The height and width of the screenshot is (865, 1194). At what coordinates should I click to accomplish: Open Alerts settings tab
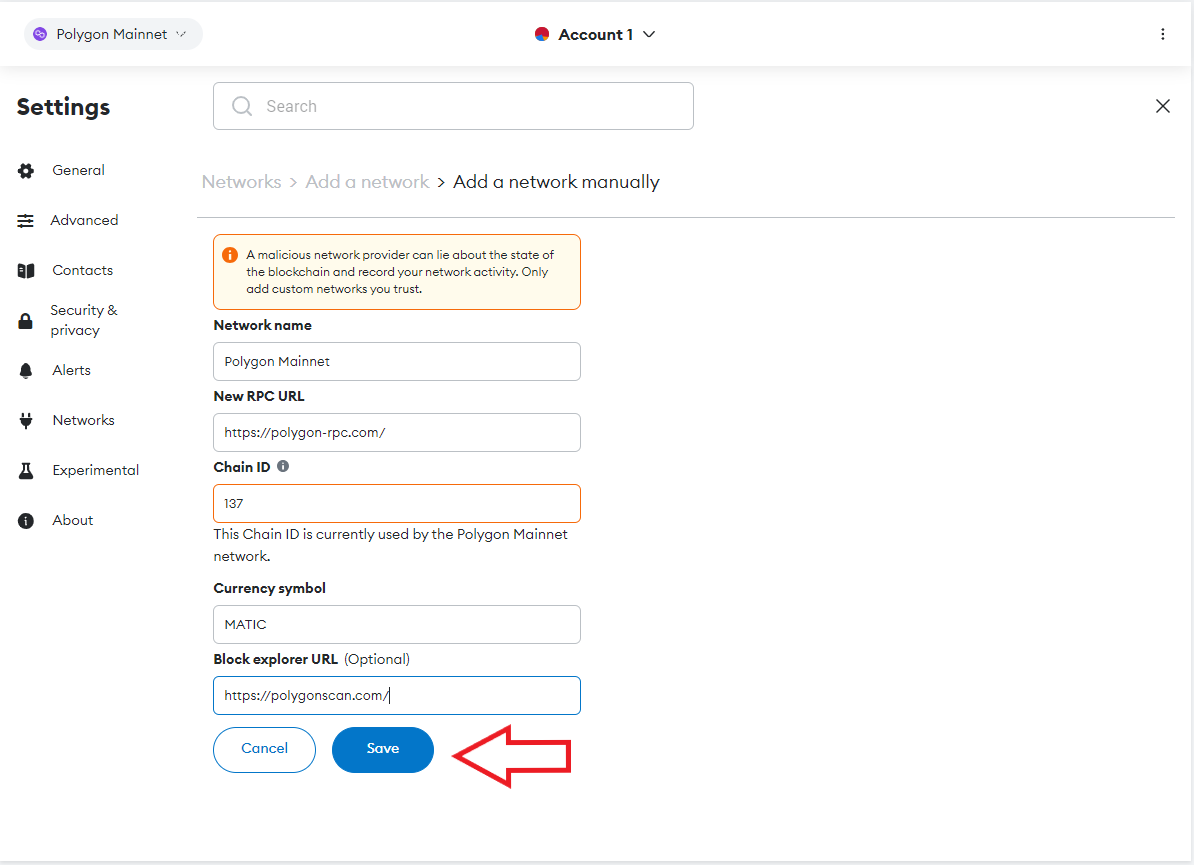pyautogui.click(x=72, y=370)
